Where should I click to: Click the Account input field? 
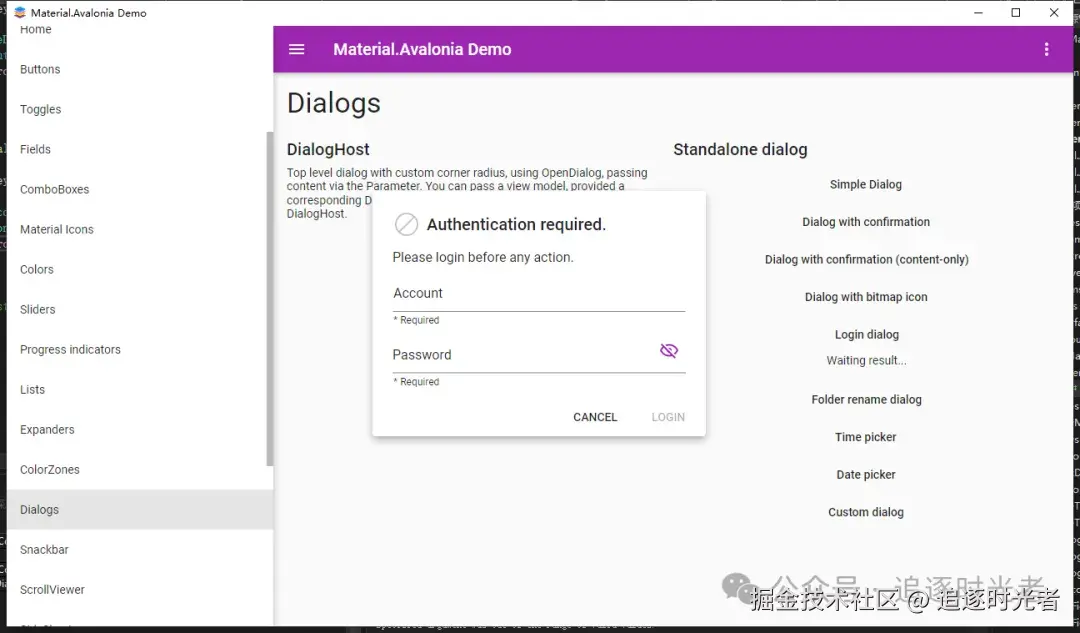click(x=539, y=294)
